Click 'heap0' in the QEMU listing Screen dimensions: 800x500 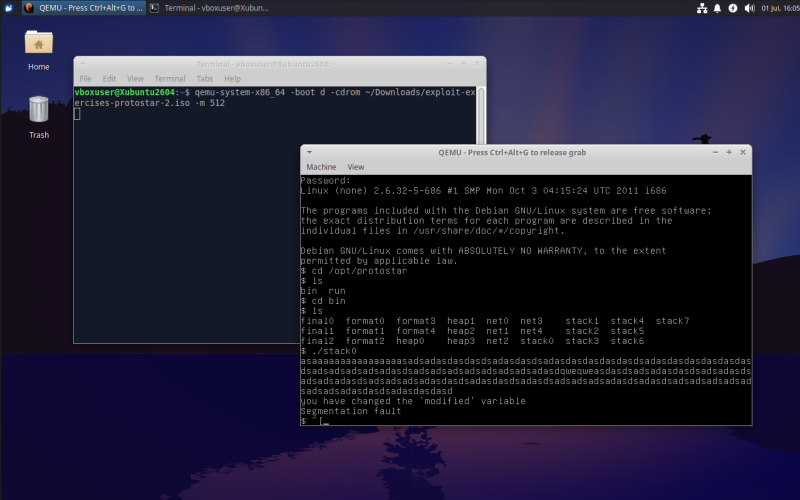click(410, 341)
